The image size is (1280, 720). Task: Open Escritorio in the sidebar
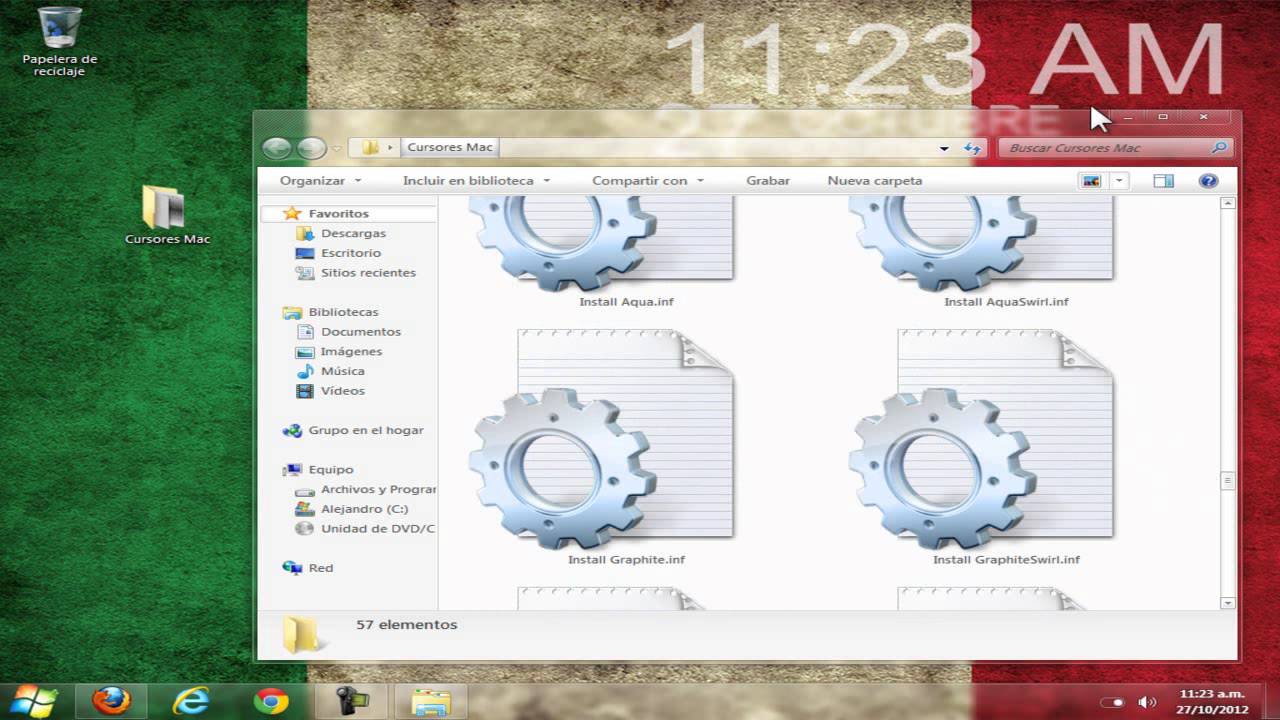pos(351,253)
